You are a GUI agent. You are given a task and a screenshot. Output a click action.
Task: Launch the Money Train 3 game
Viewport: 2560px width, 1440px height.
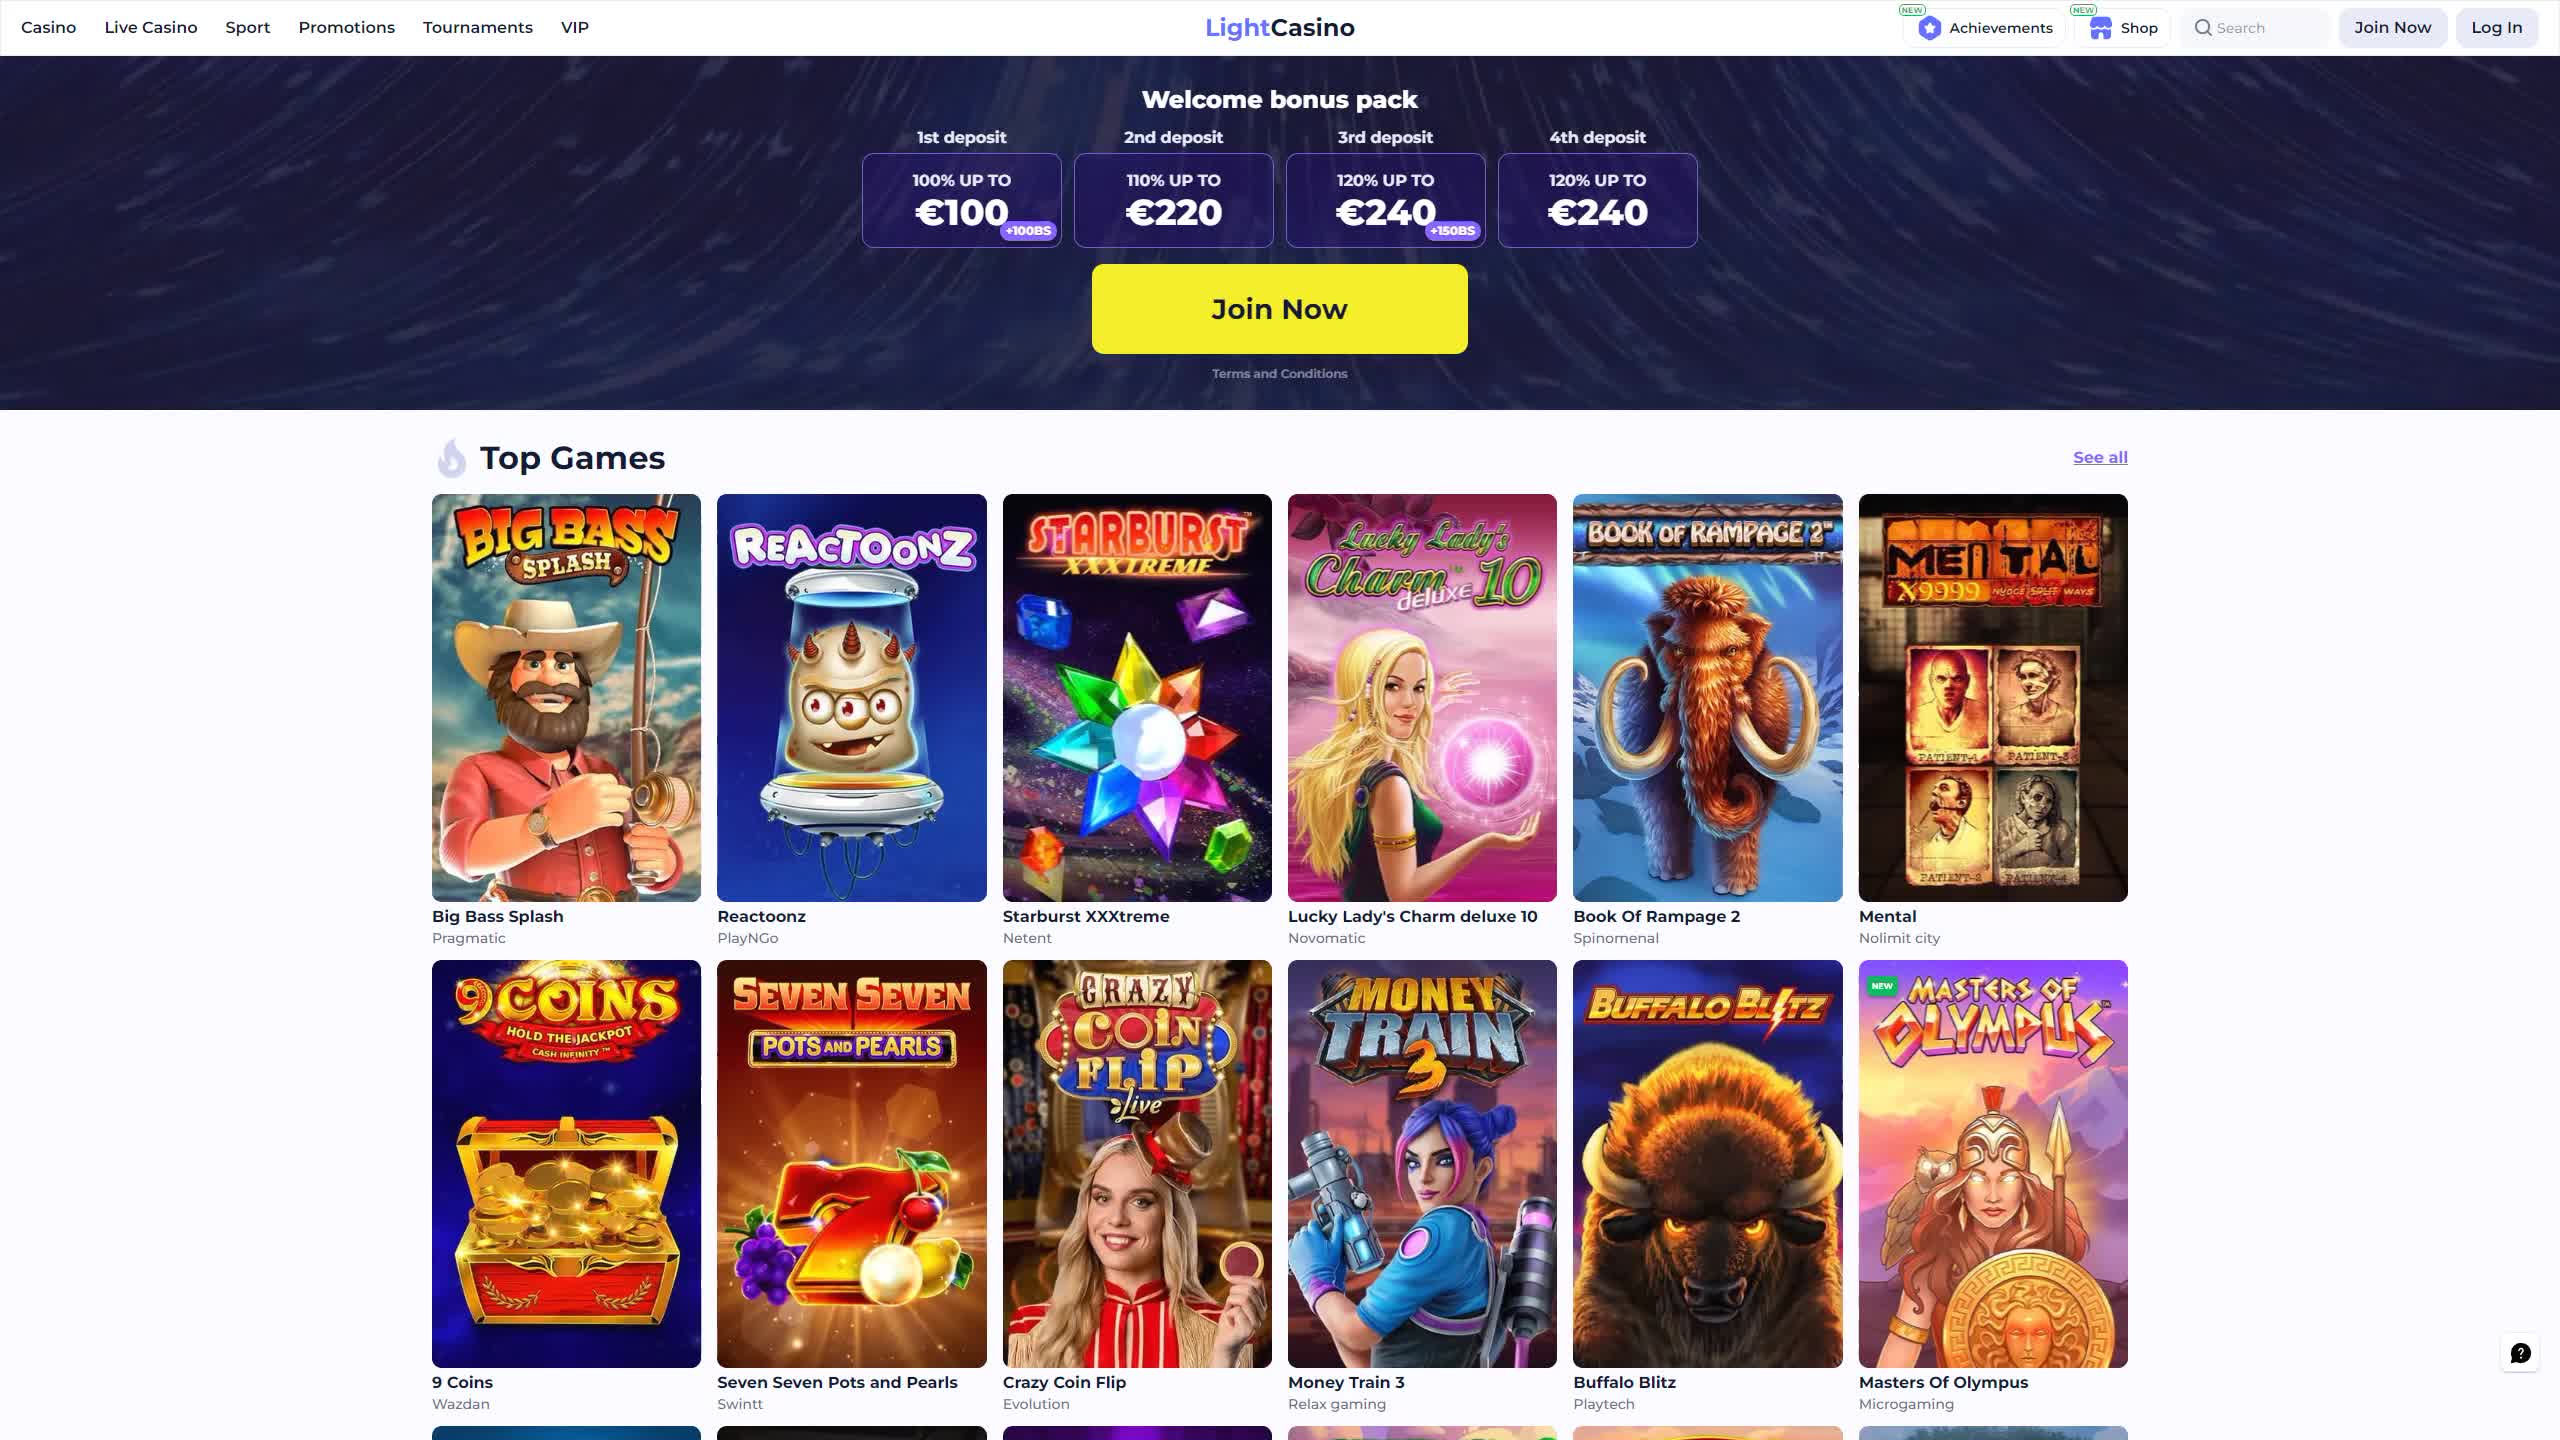(x=1422, y=1163)
